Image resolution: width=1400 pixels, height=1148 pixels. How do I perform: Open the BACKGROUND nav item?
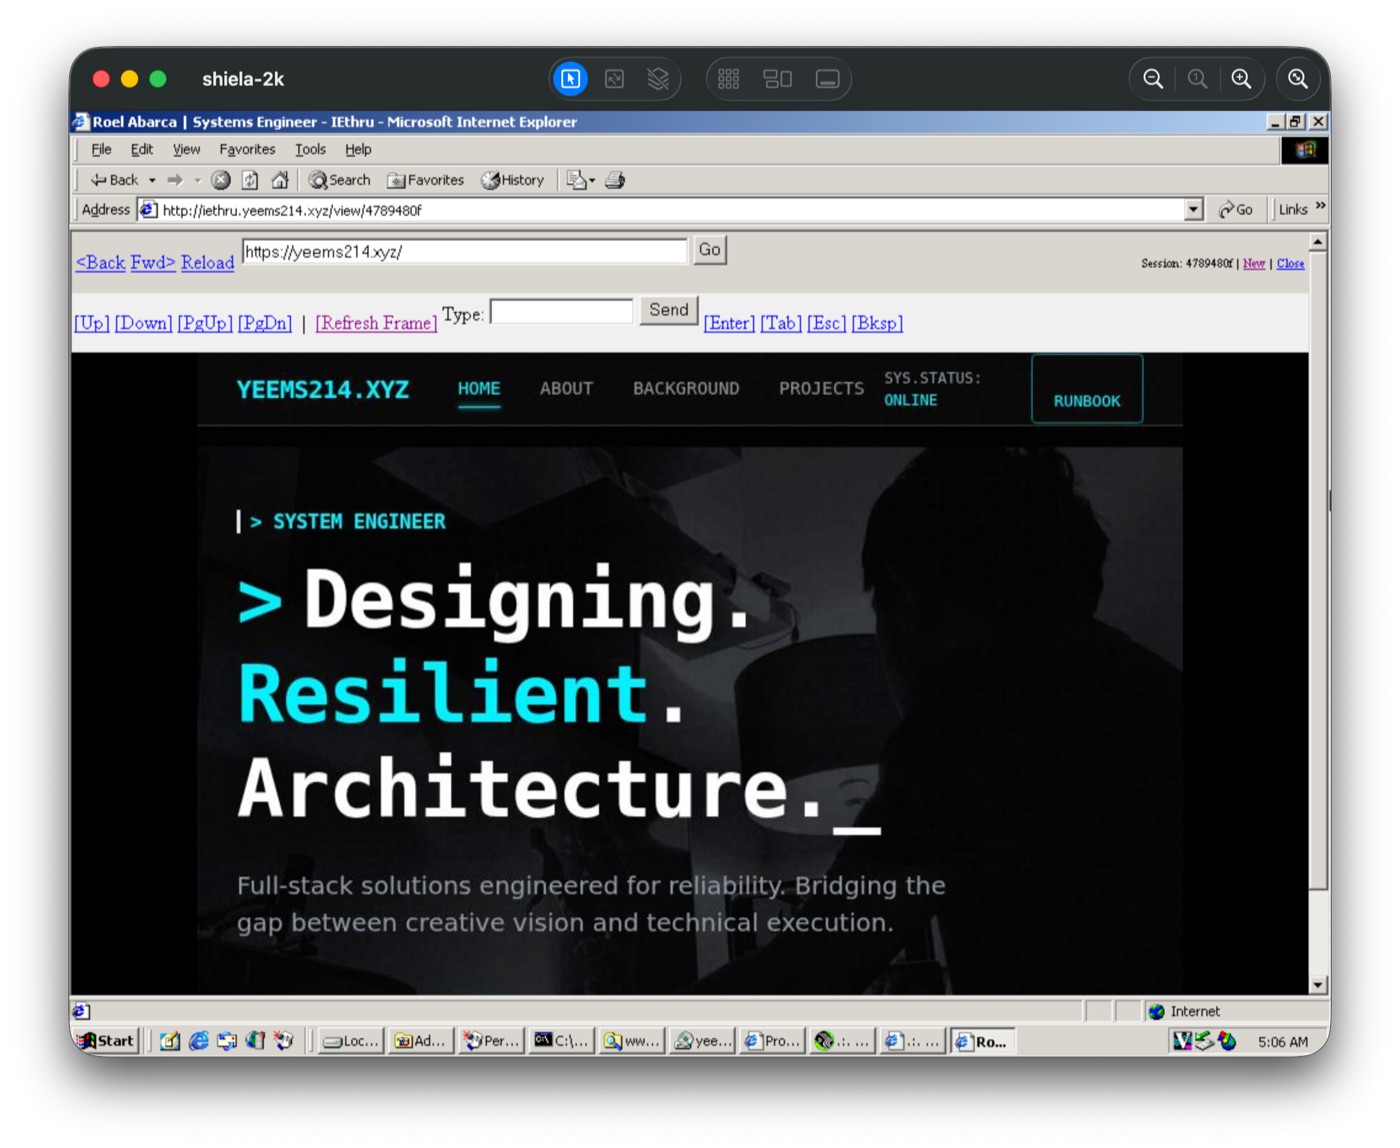[686, 389]
